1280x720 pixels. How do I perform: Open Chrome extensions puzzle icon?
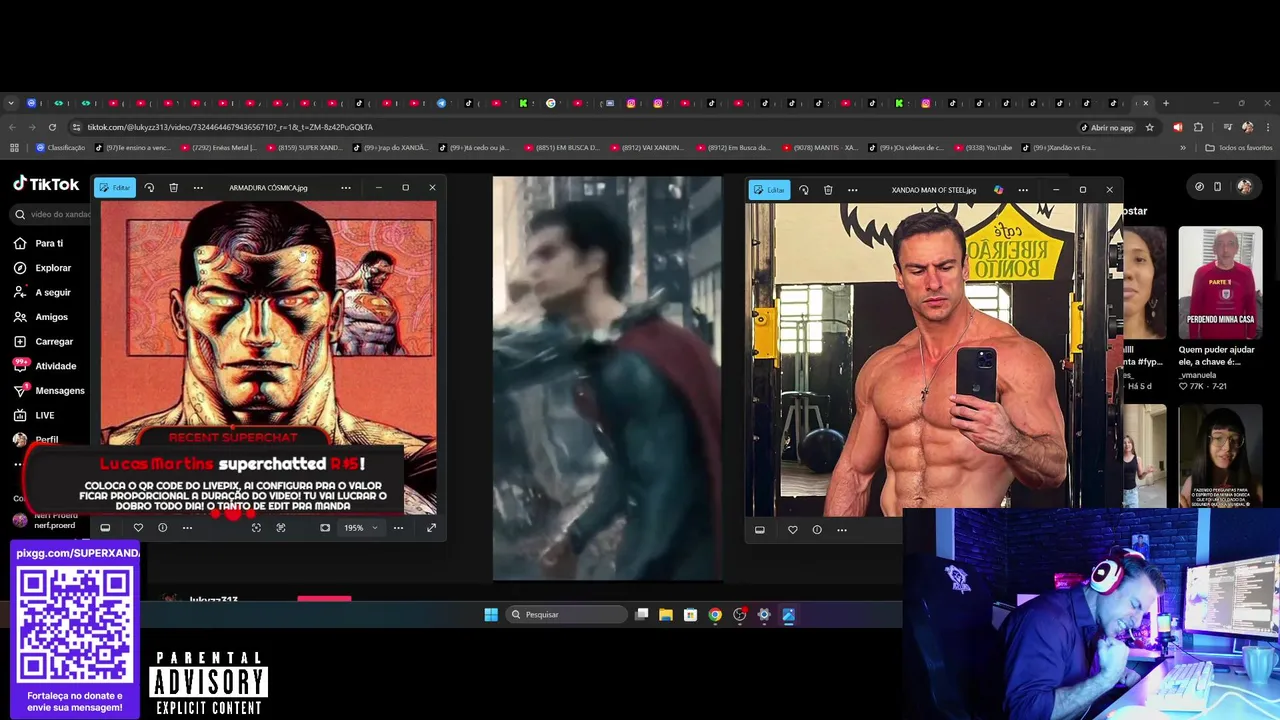click(x=1198, y=127)
